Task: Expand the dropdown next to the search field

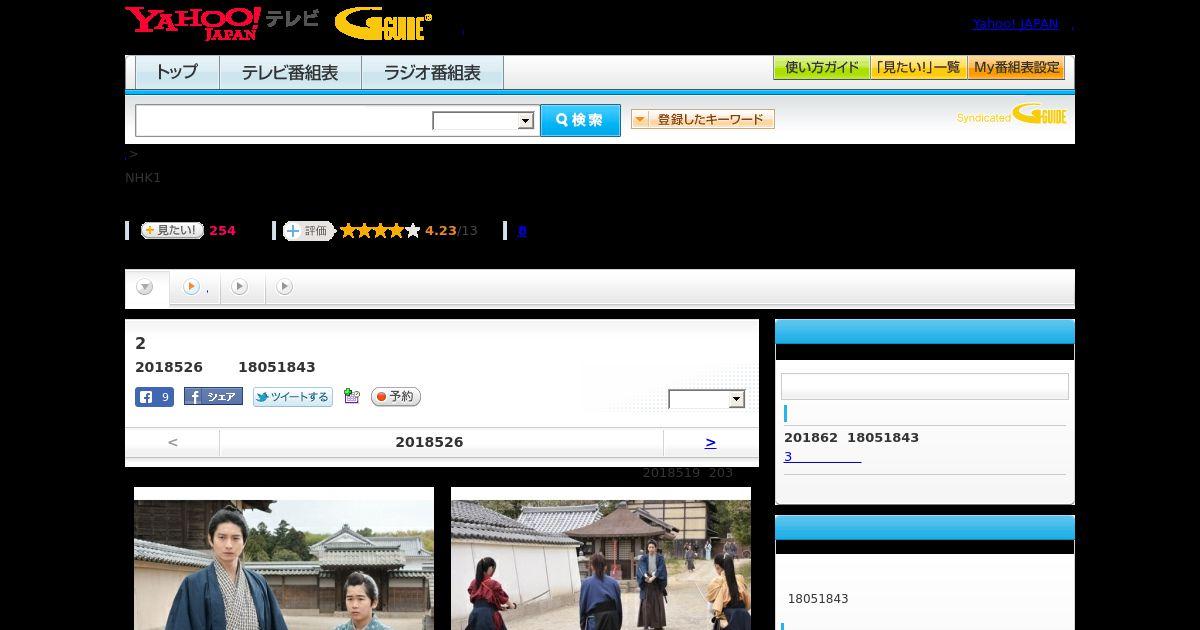Action: click(484, 121)
